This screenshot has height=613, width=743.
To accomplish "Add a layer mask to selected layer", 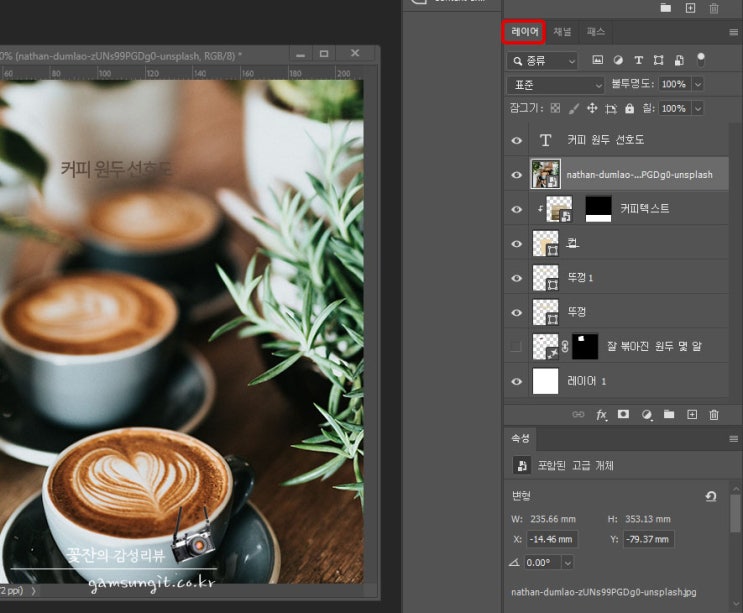I will [x=623, y=415].
